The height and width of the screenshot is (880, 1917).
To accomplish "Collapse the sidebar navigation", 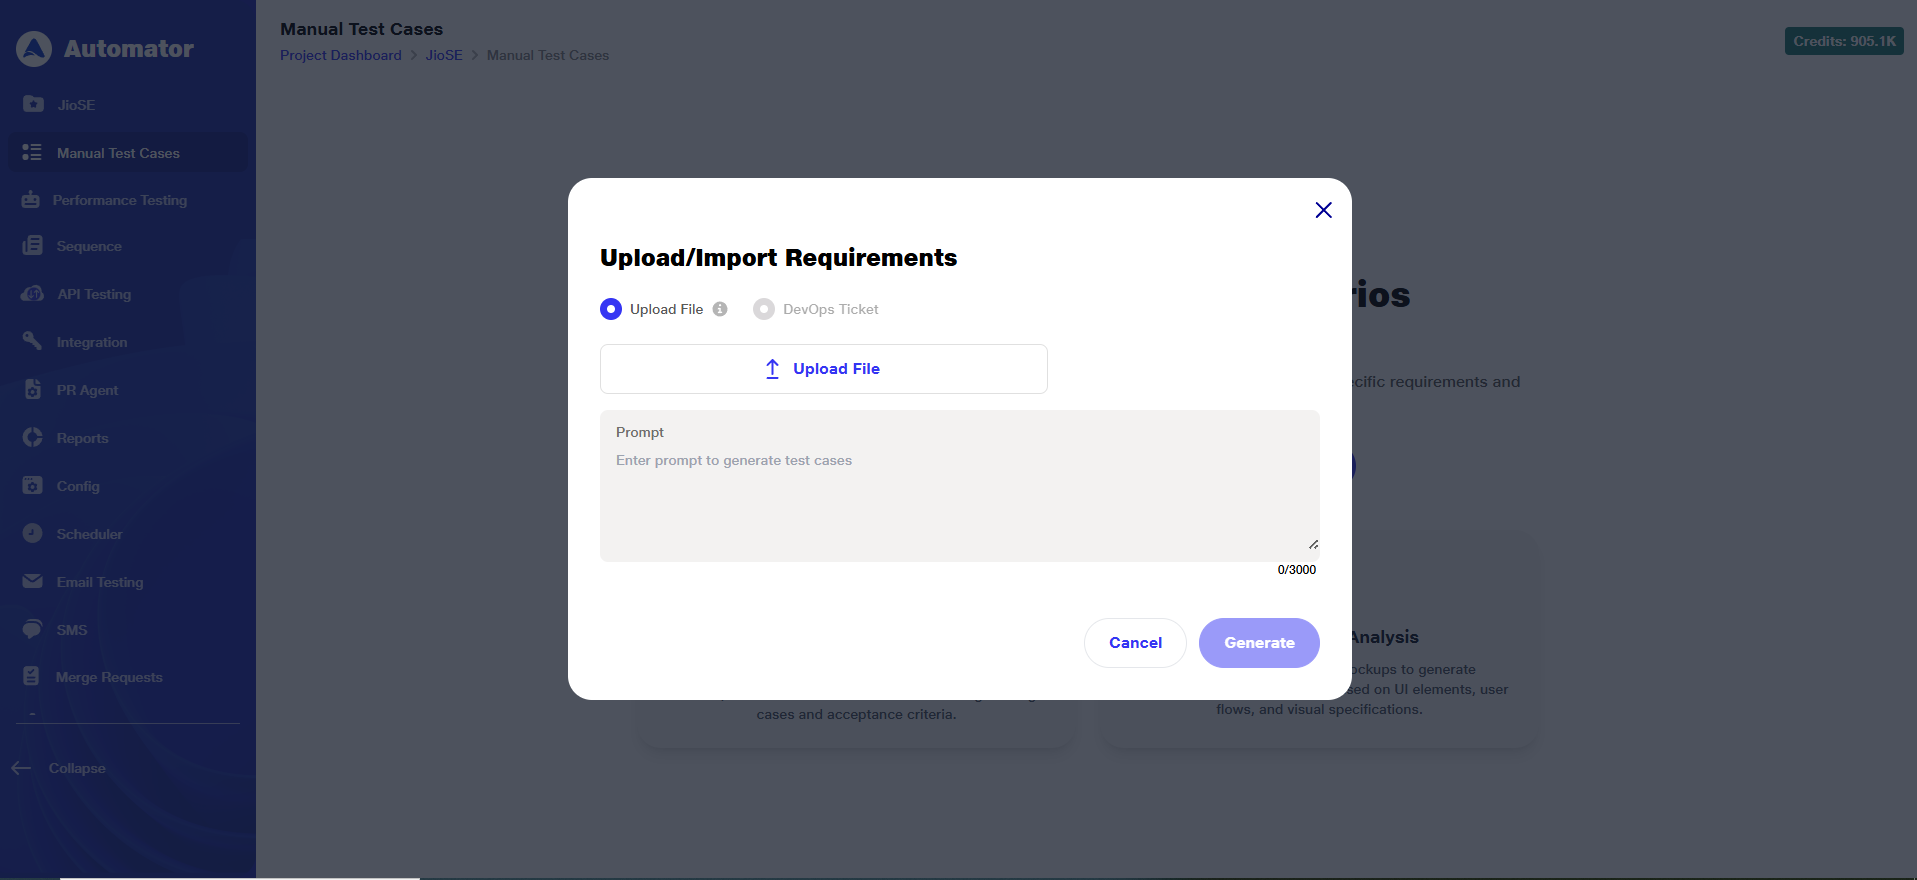I will coord(60,768).
